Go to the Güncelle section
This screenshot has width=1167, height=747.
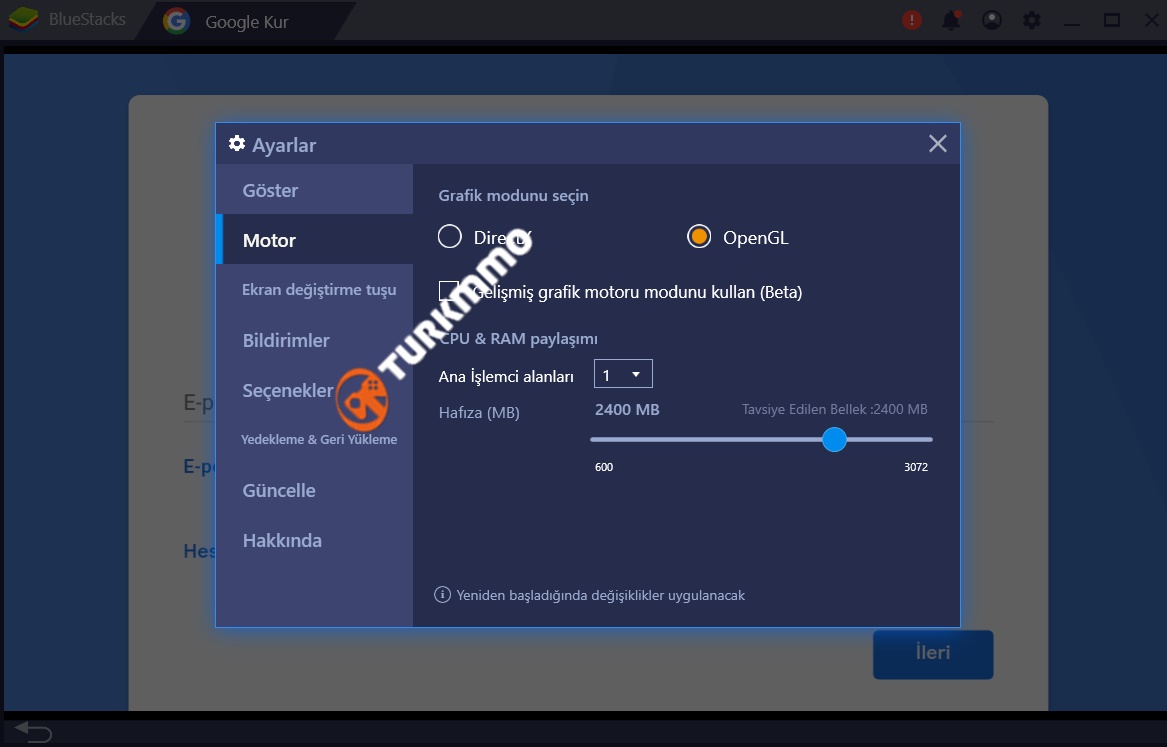tap(279, 490)
